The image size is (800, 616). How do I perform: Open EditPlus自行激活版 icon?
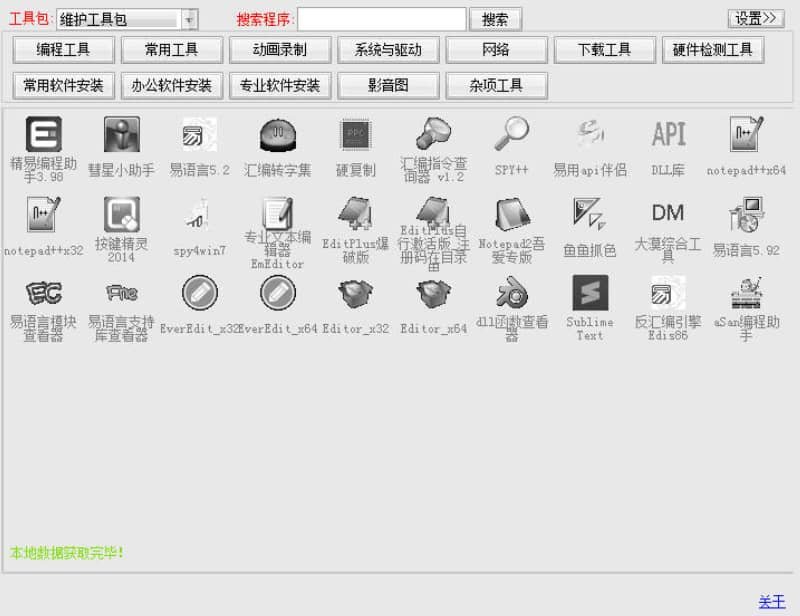434,212
